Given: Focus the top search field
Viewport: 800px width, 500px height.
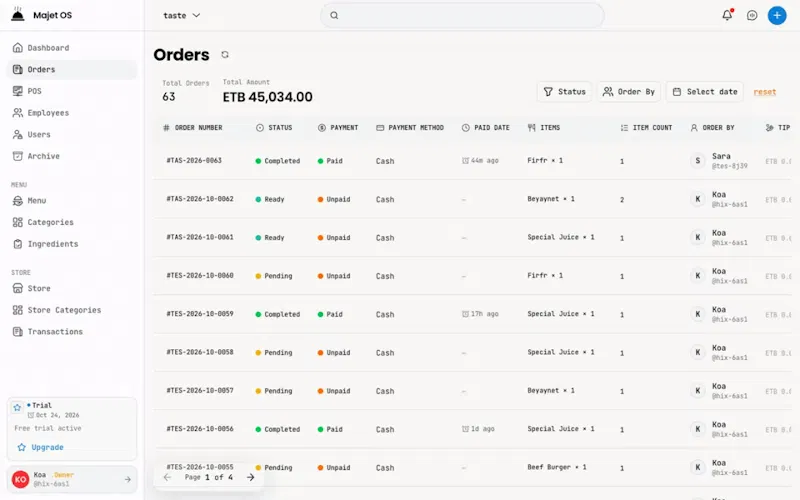Looking at the screenshot, I should point(462,15).
